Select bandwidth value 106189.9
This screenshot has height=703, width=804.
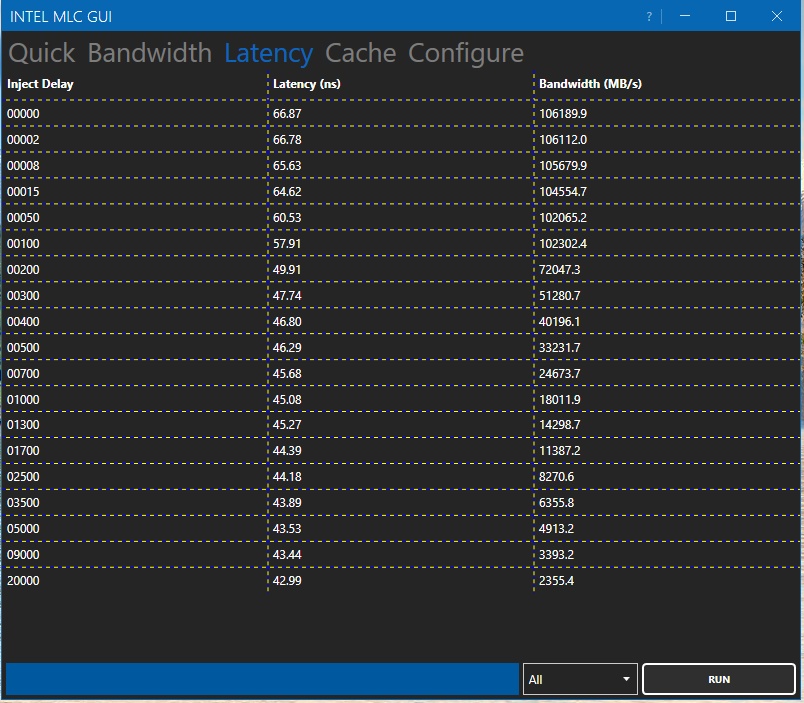(x=563, y=114)
